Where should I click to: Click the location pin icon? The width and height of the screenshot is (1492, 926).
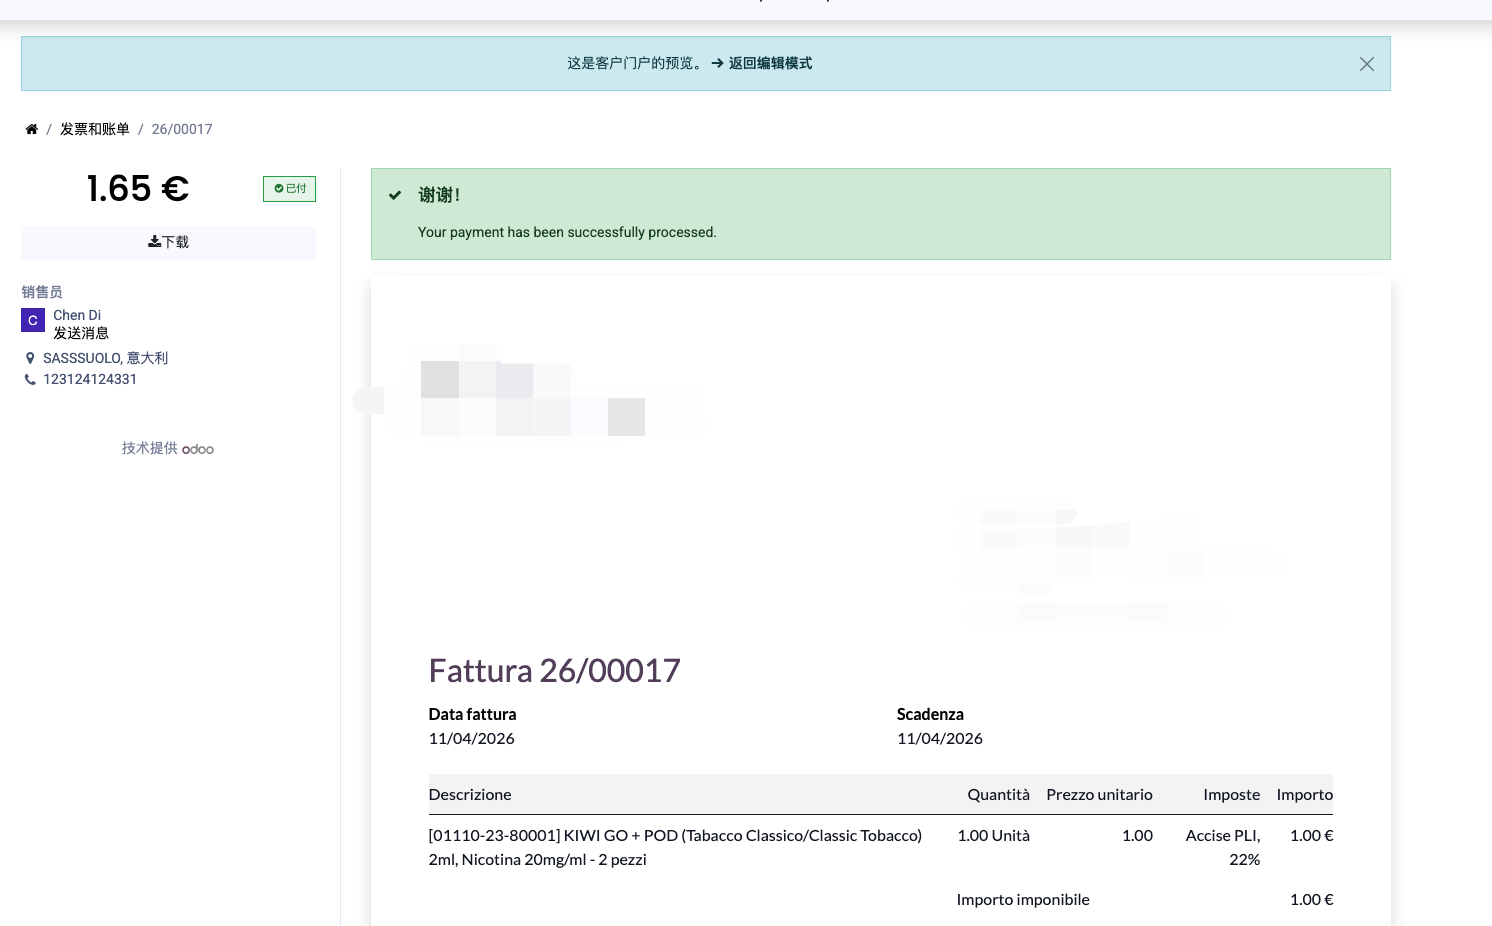point(30,358)
